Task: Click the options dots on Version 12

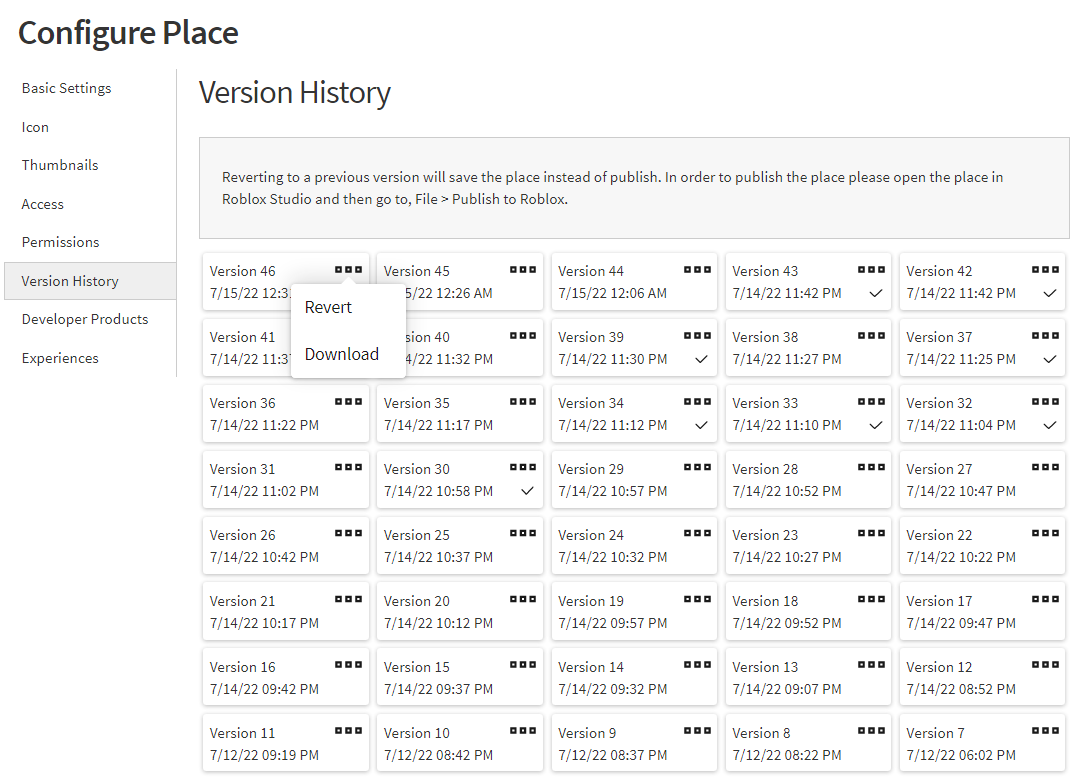Action: point(1045,665)
